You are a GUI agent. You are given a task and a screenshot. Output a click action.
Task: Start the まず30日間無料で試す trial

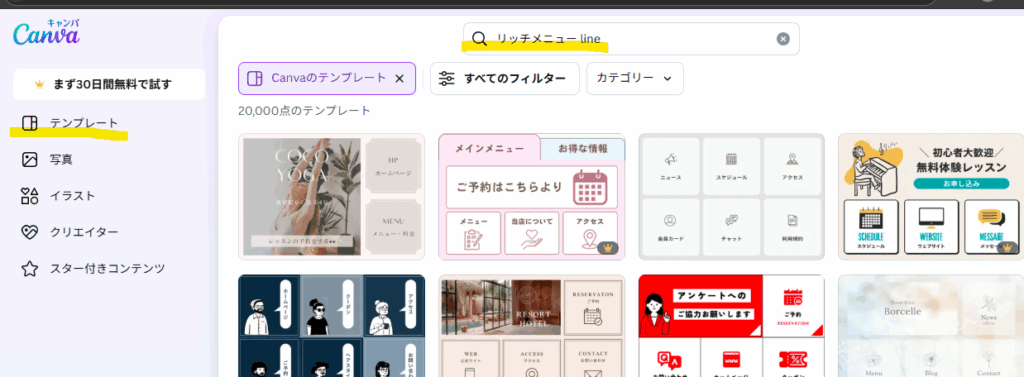click(x=109, y=84)
